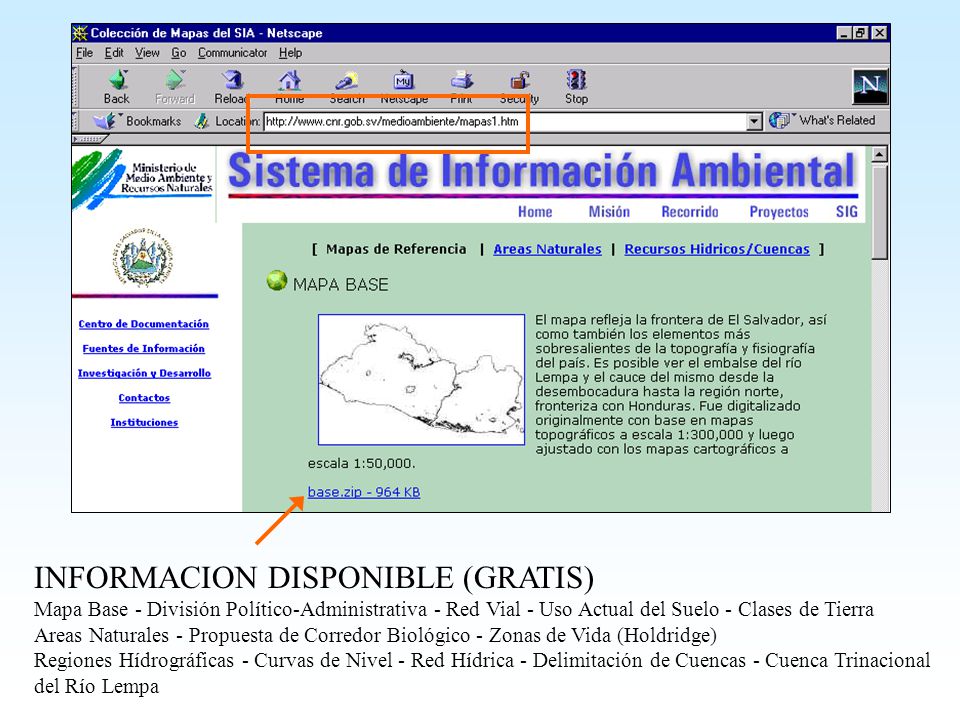
Task: Open the Instituciones sidebar link
Action: pyautogui.click(x=144, y=422)
